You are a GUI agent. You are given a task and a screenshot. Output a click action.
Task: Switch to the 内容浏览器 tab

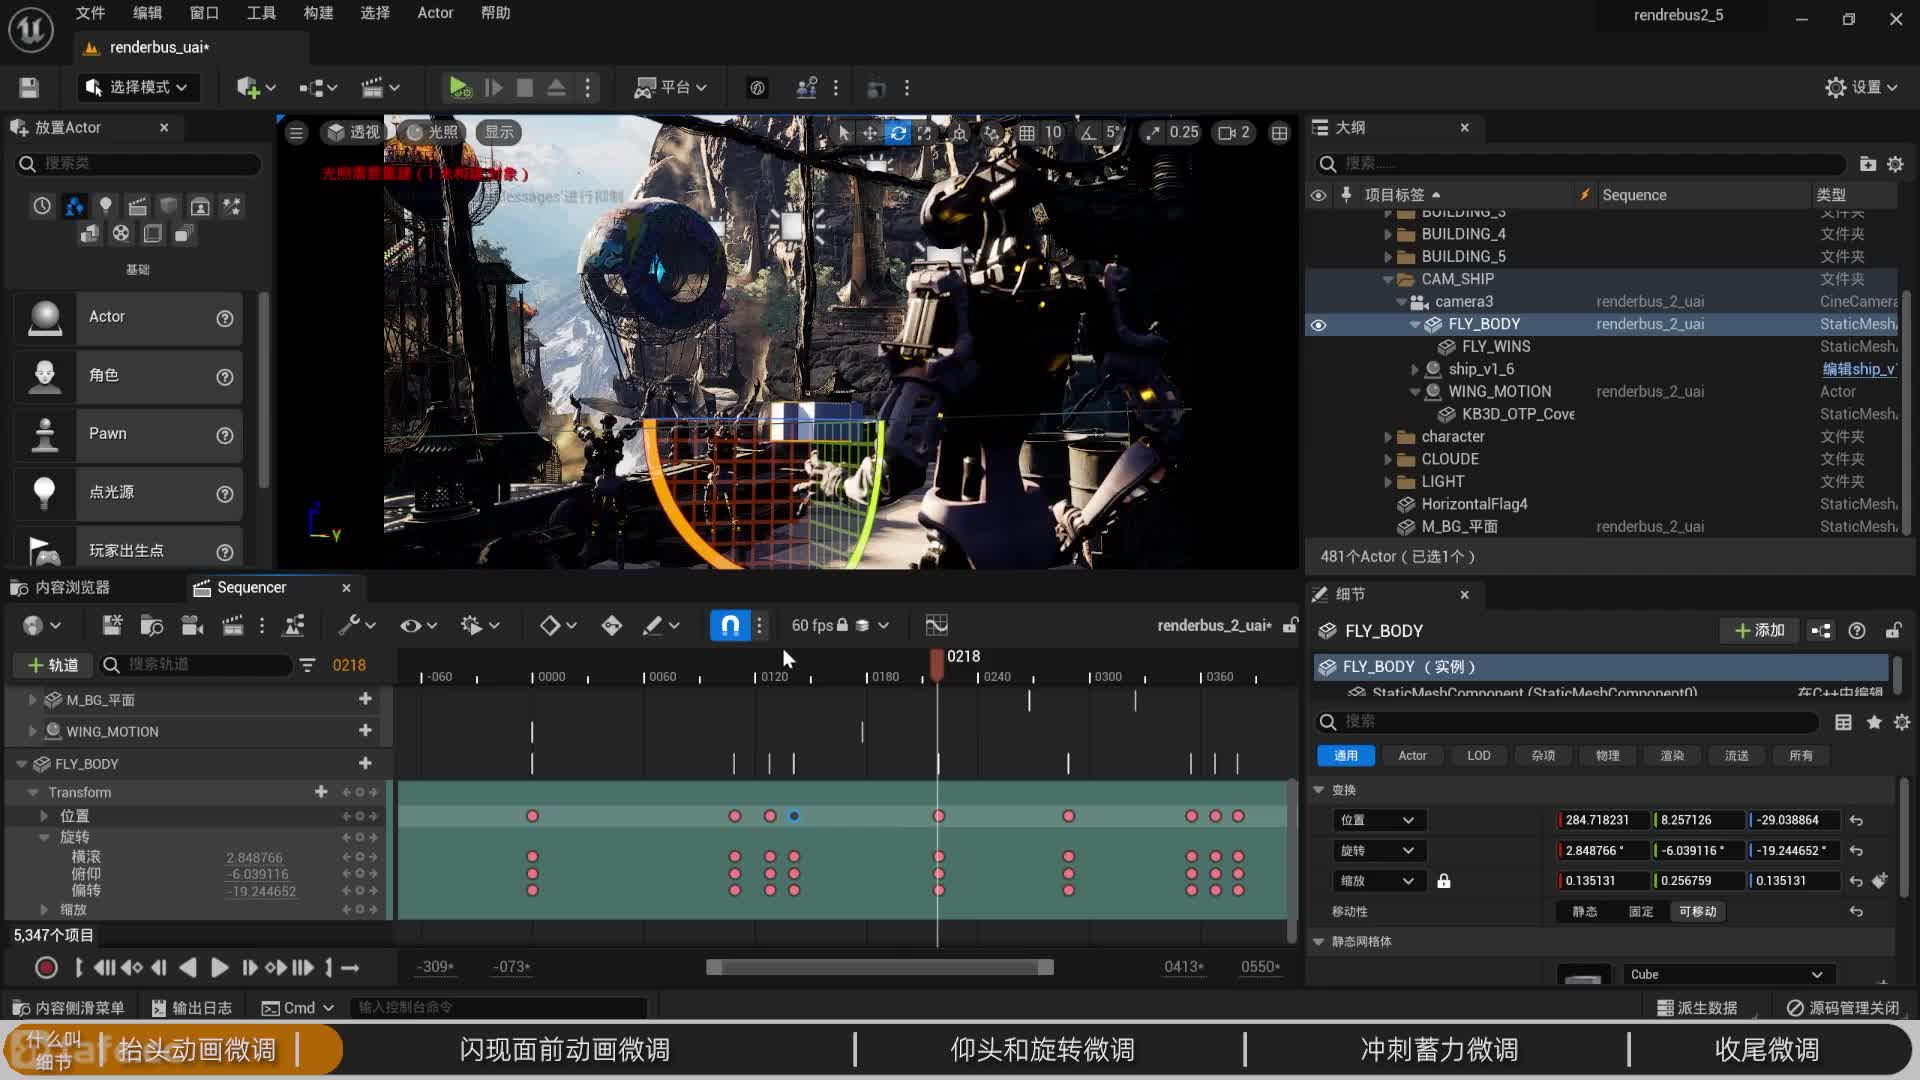pos(62,588)
